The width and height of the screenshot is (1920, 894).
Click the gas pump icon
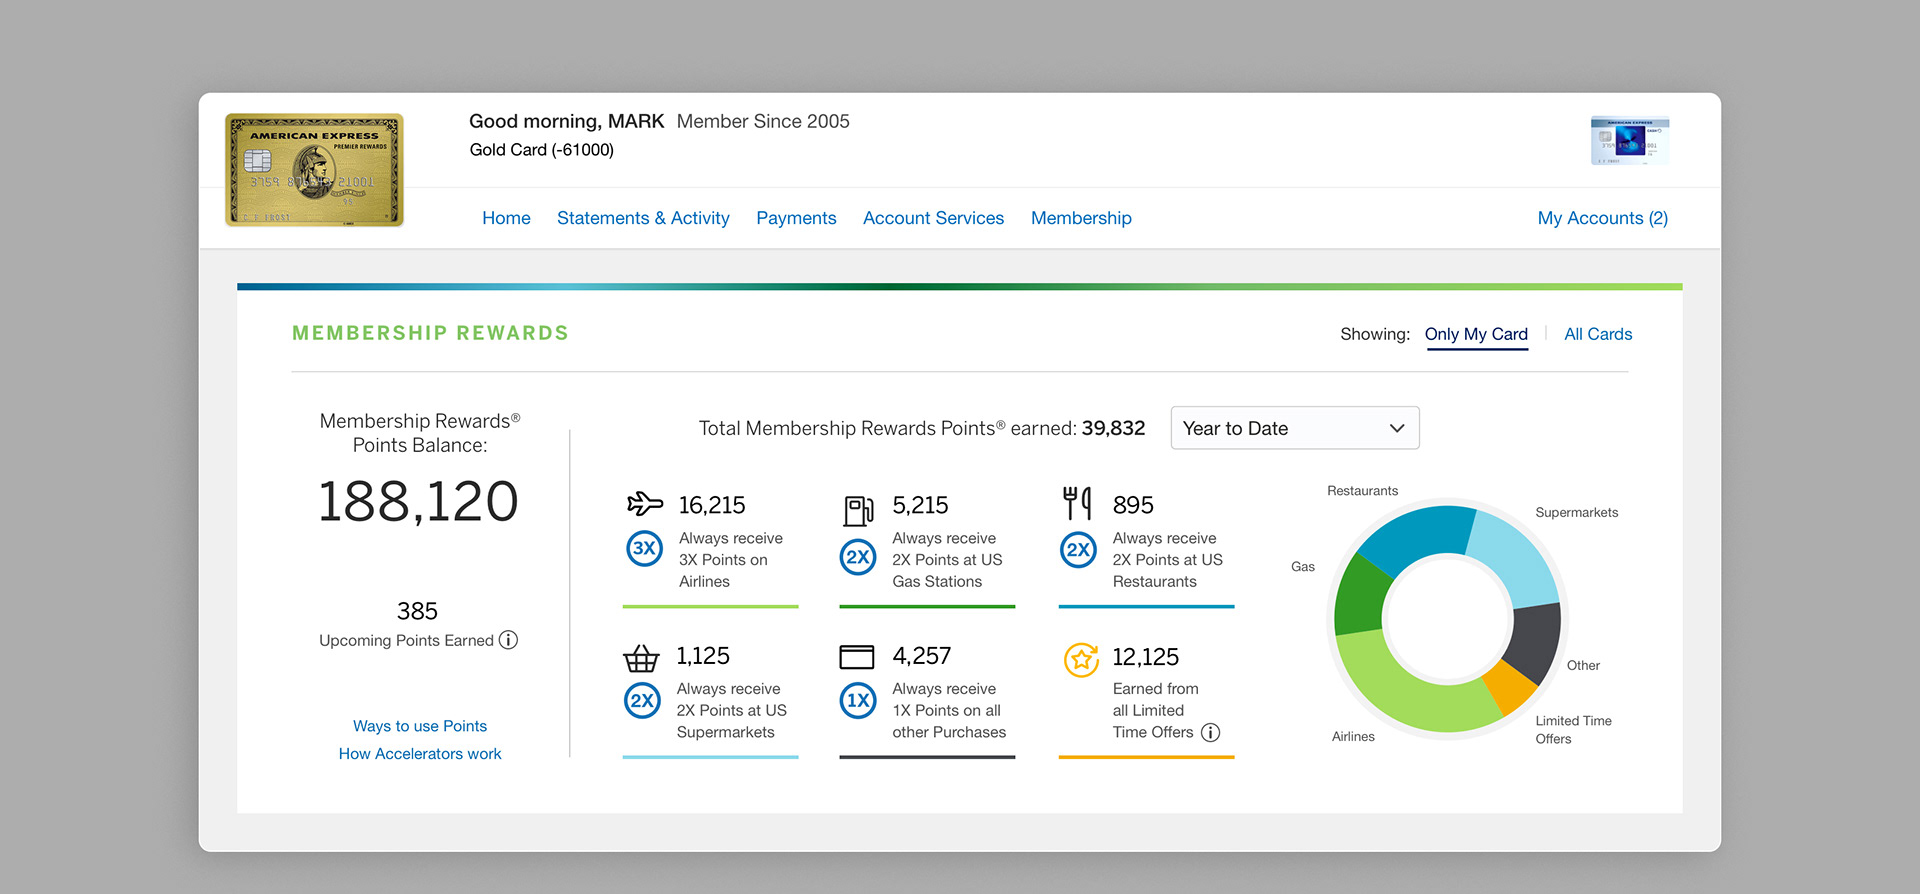(x=858, y=509)
